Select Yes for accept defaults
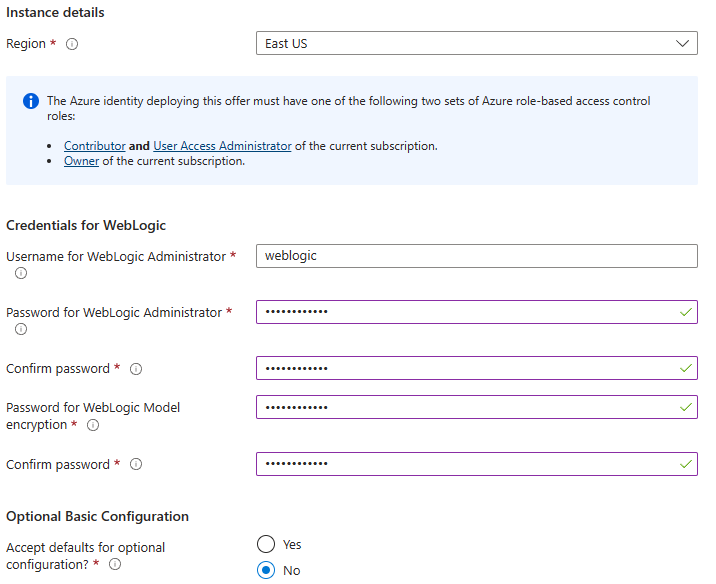The image size is (716, 584). coord(266,545)
